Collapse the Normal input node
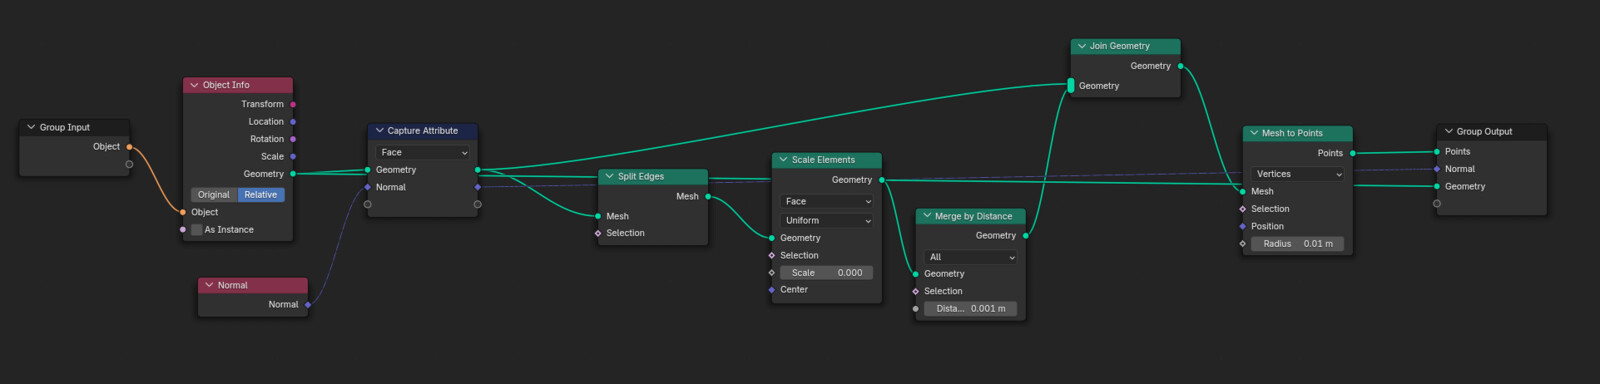 pos(209,286)
